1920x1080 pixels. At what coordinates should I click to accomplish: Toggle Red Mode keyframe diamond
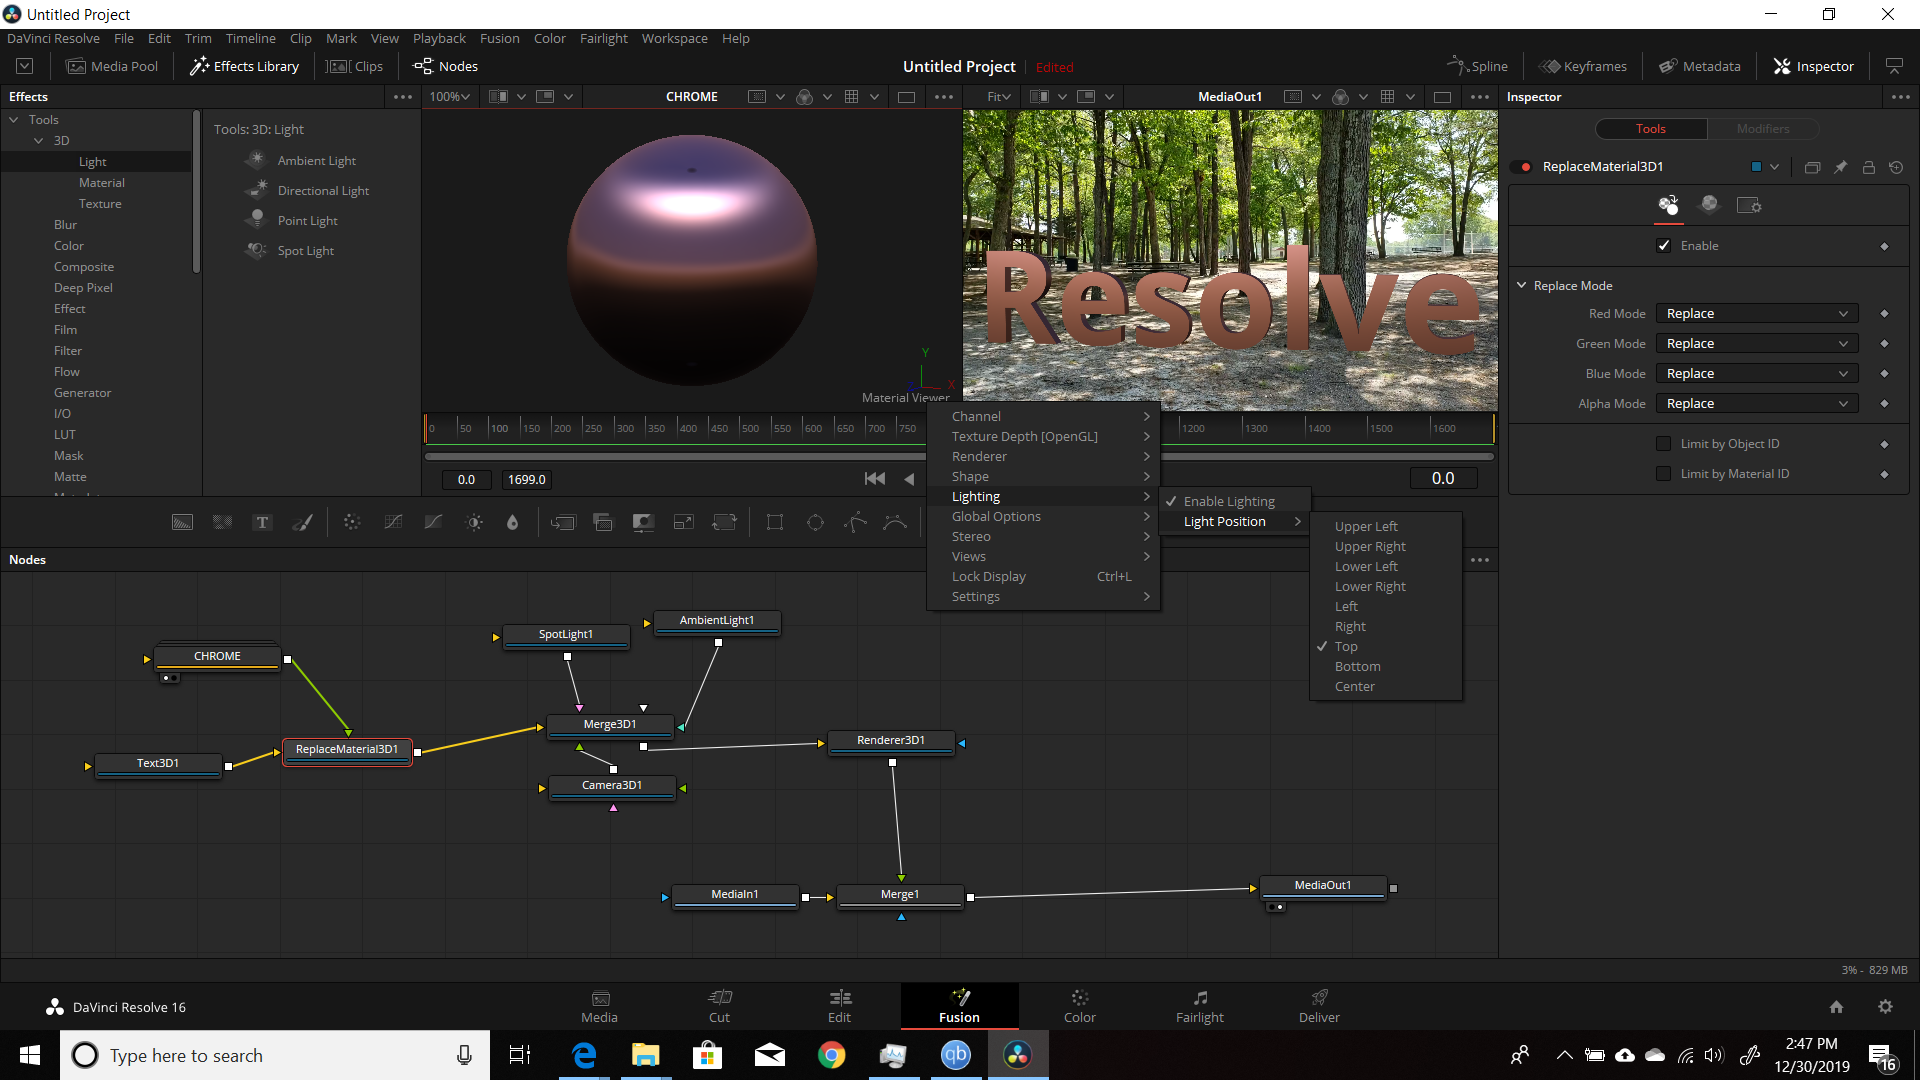[1884, 314]
